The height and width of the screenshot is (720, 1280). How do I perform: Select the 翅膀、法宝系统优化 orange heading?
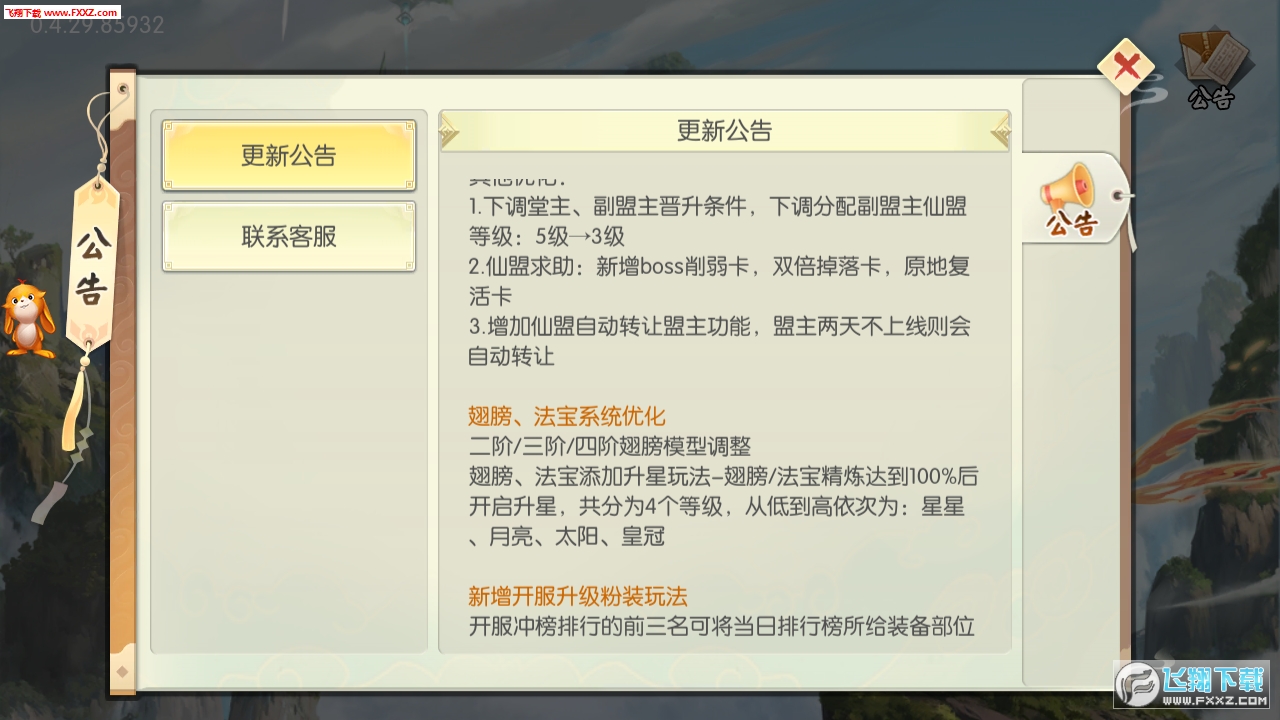tap(567, 417)
